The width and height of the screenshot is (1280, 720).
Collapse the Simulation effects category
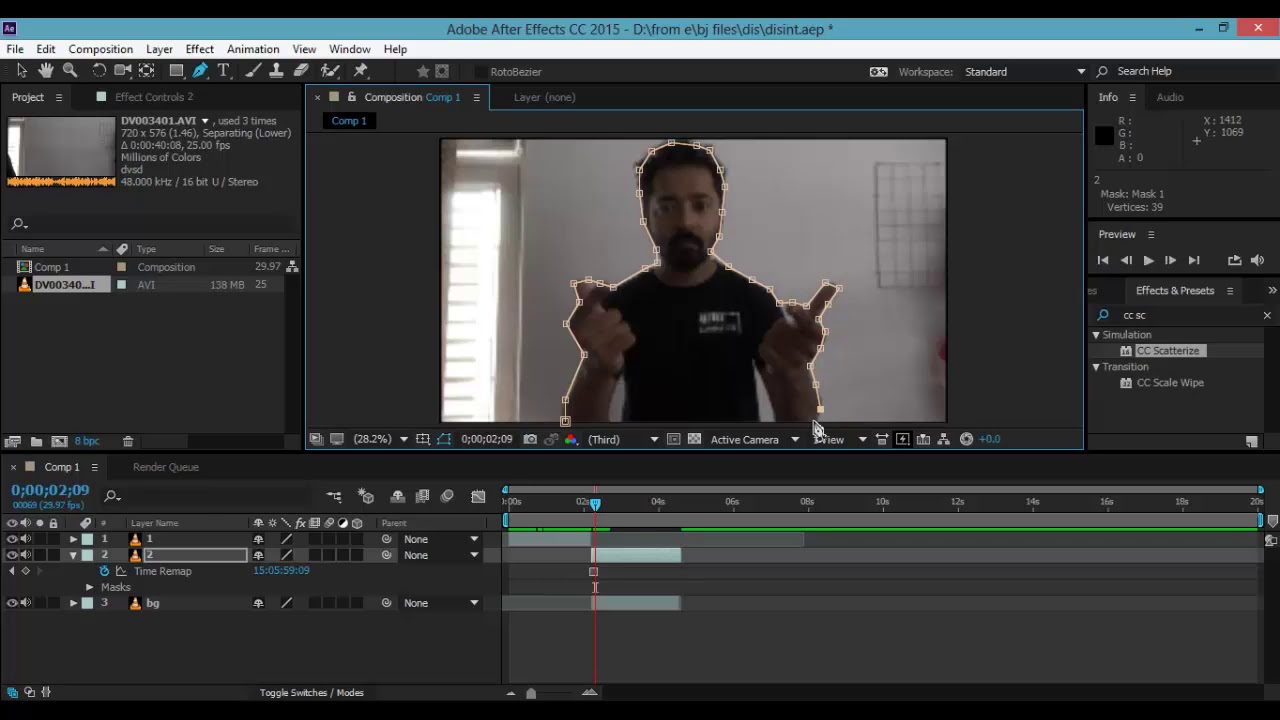(x=1096, y=335)
